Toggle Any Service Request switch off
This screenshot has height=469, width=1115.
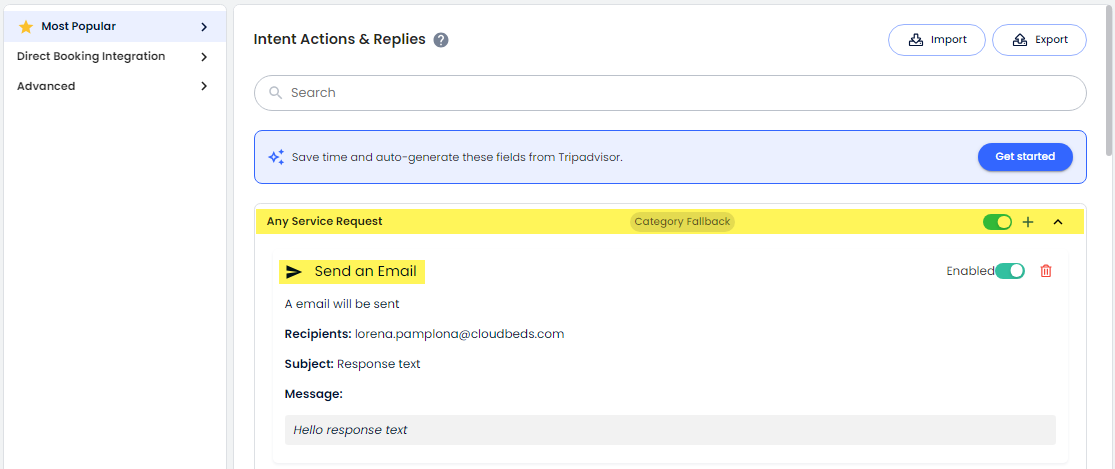(997, 222)
